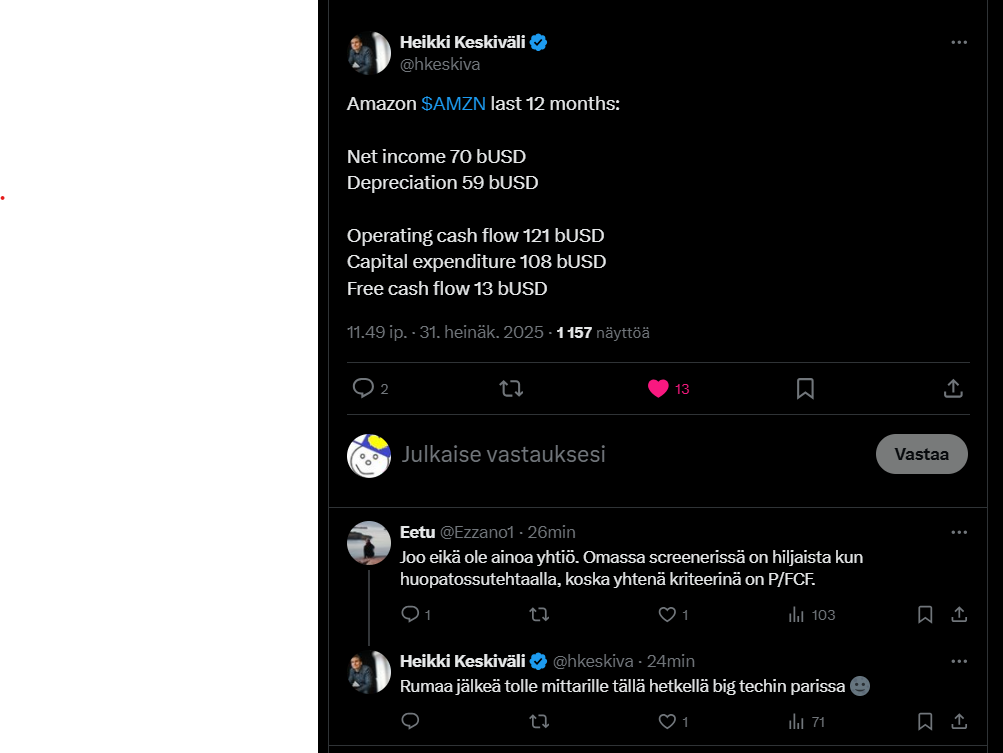Open the $AMZN cashtag link

coord(454,104)
